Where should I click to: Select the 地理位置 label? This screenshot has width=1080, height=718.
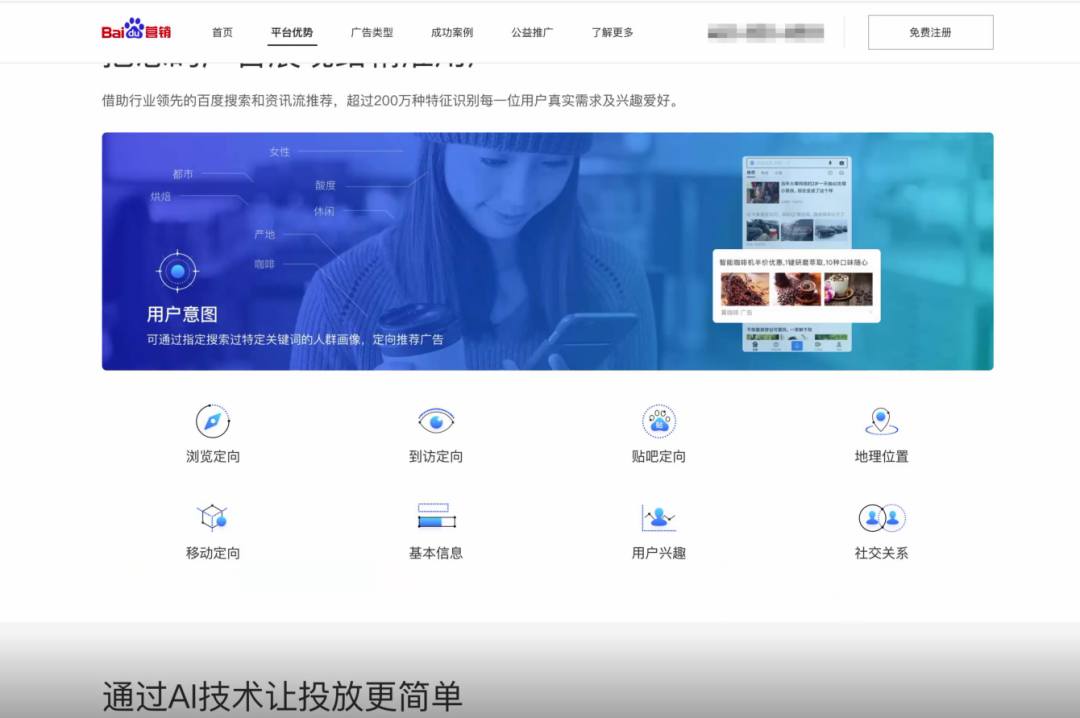tap(882, 456)
